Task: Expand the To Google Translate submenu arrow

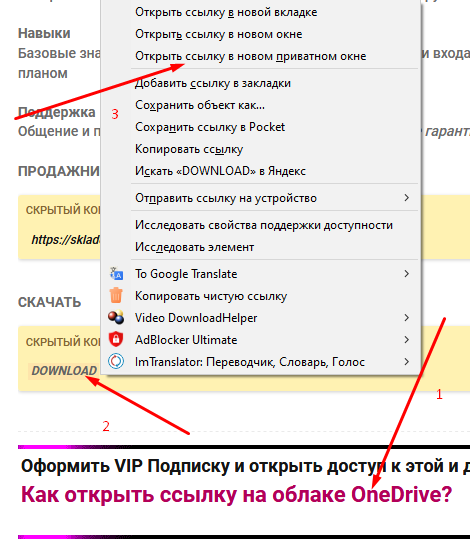Action: click(x=407, y=274)
